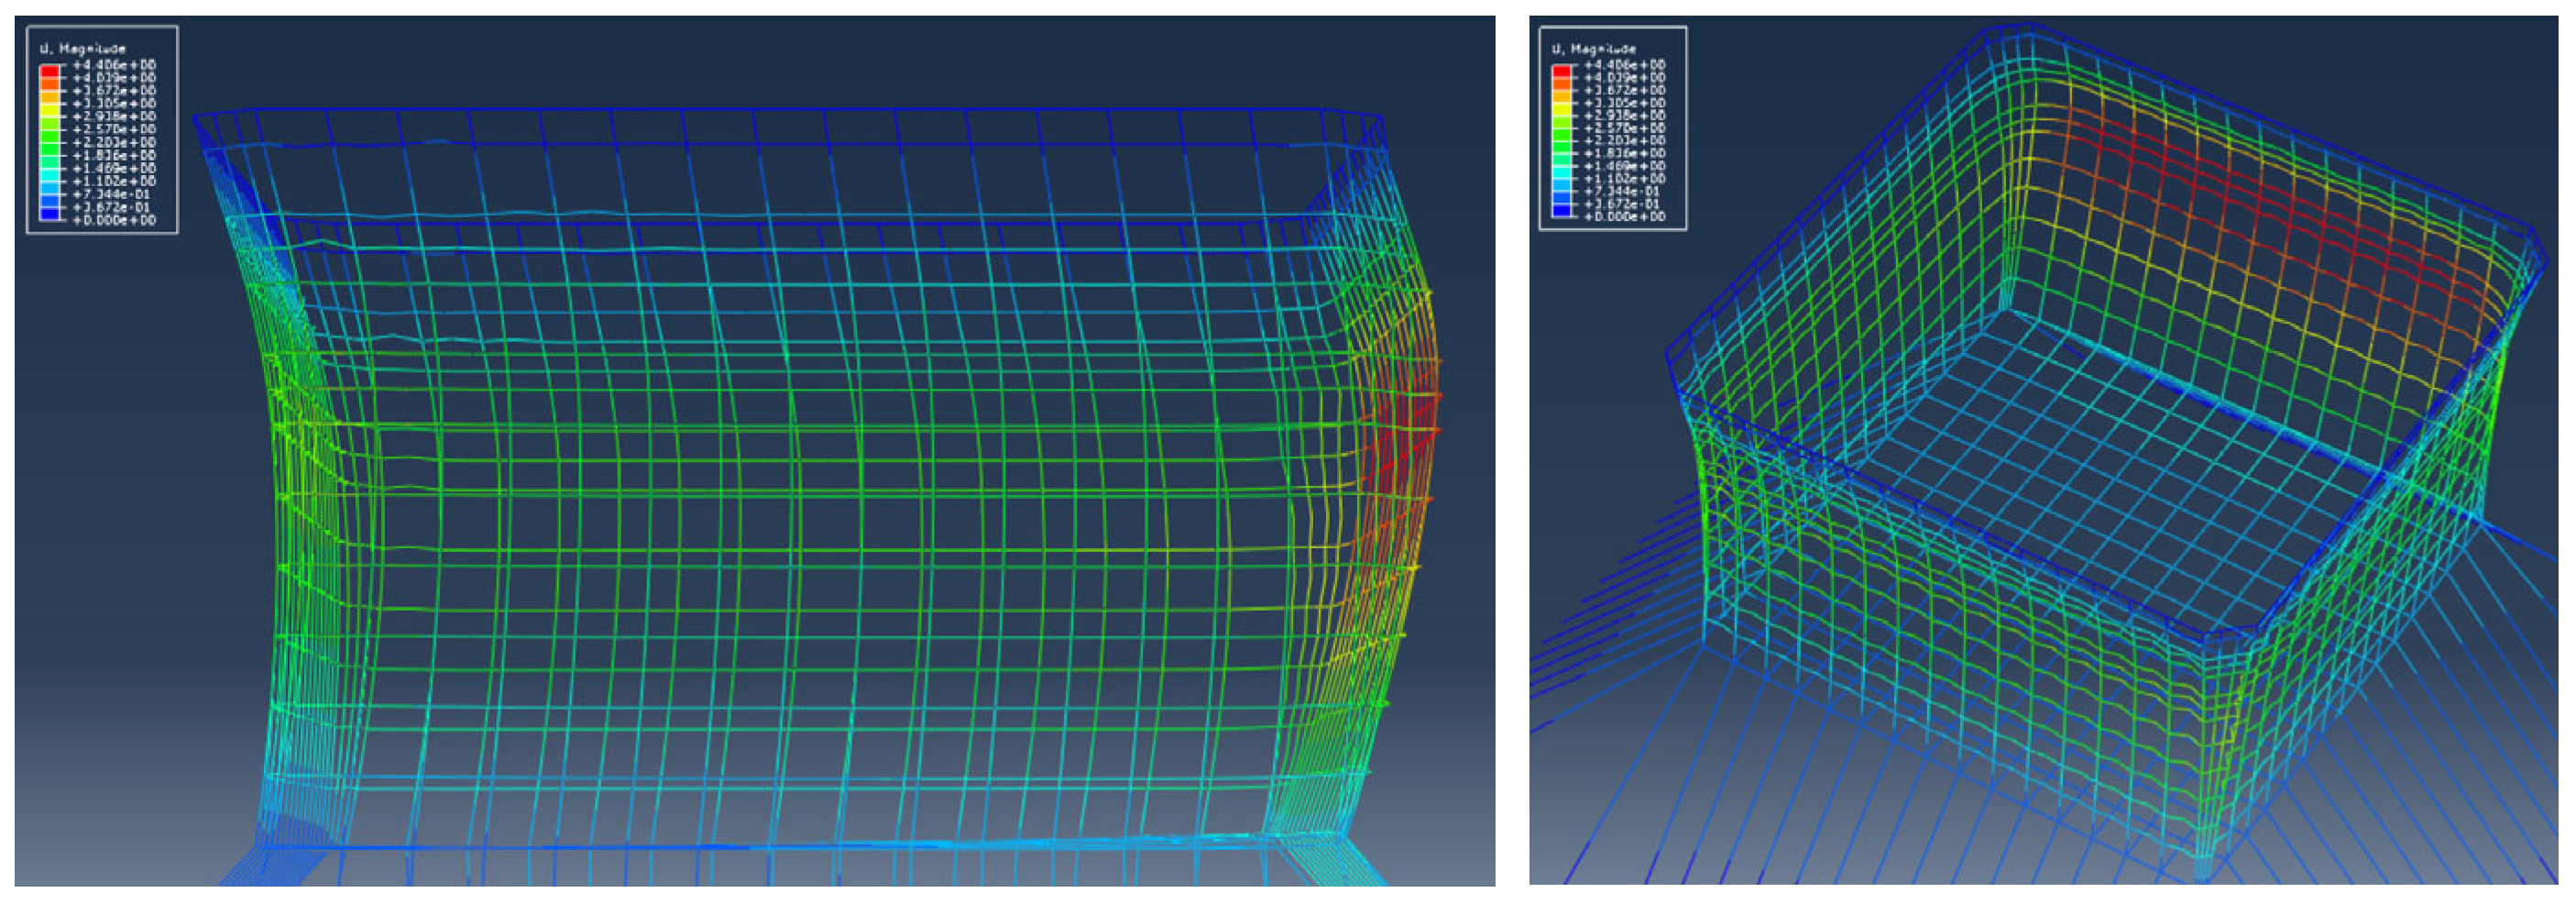
Task: Click the red swatch in left legend
Action: (x=49, y=71)
